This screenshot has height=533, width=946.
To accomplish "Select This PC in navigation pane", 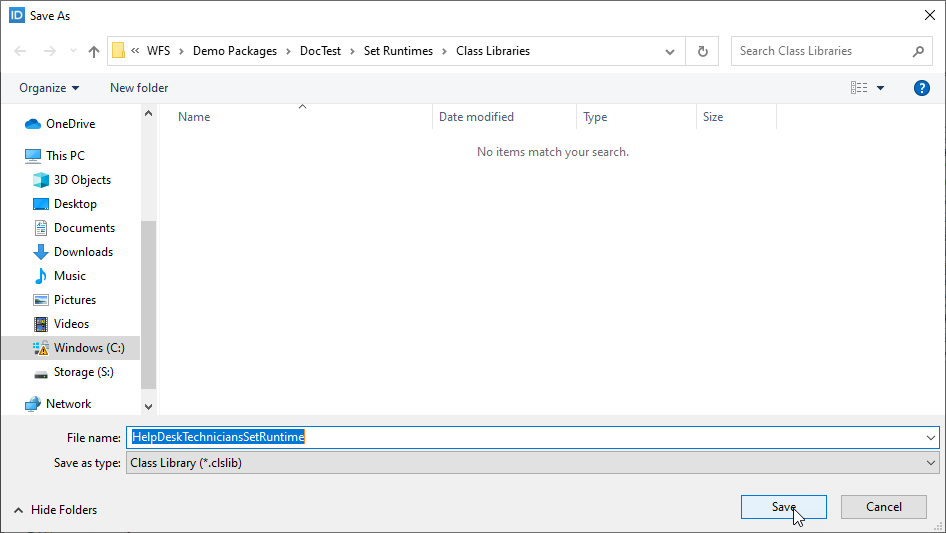I will tap(65, 156).
